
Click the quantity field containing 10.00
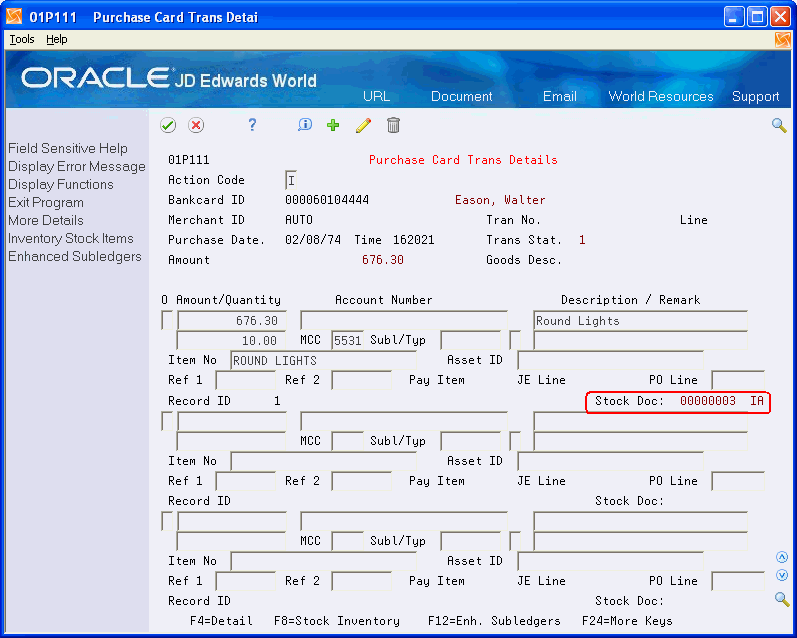231,340
